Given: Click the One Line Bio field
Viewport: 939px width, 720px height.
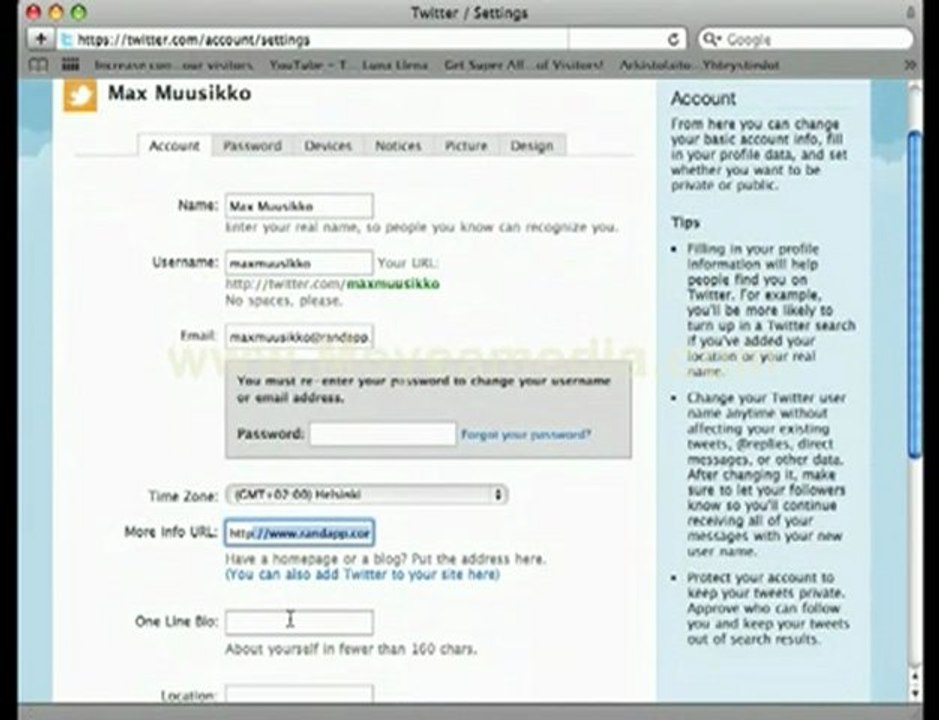Looking at the screenshot, I should tap(299, 622).
